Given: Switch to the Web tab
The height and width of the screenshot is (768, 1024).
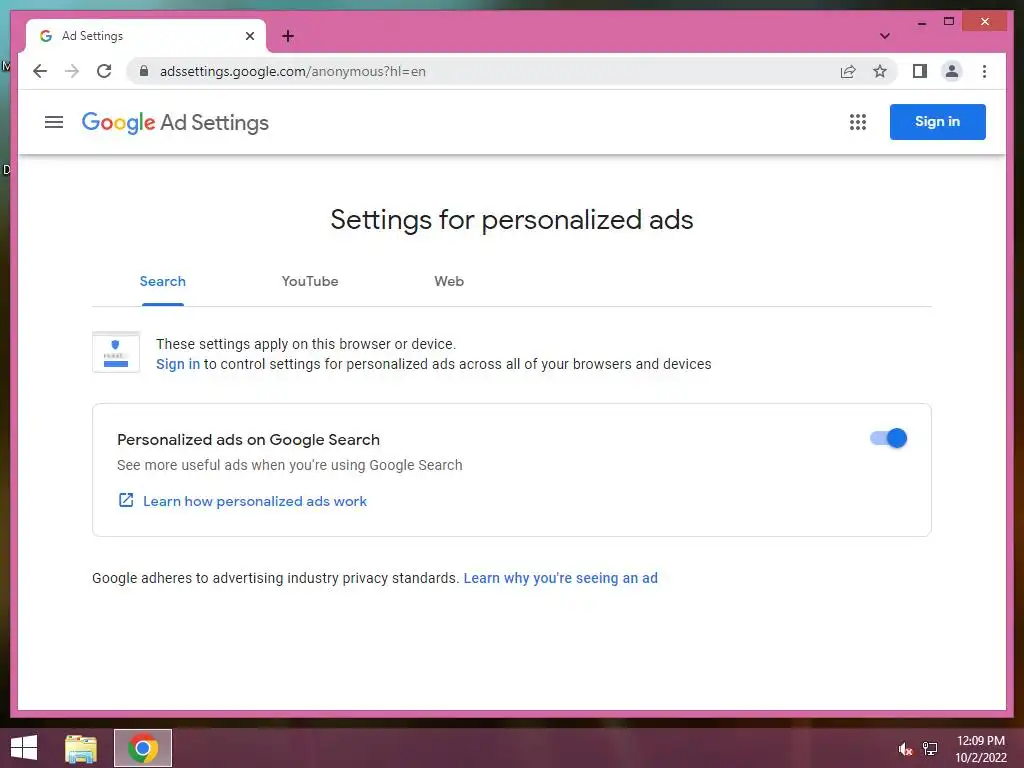Looking at the screenshot, I should [x=449, y=281].
